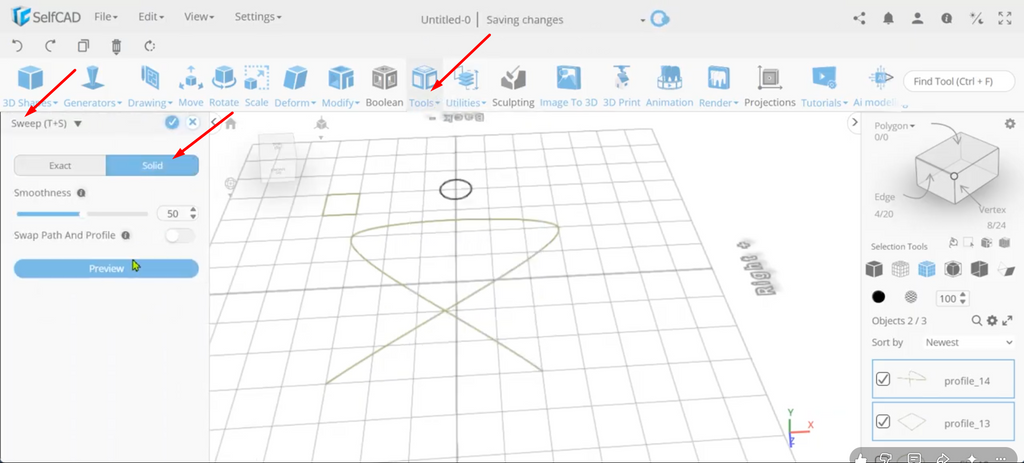The width and height of the screenshot is (1024, 463).
Task: Toggle Swap Path And Profile switch
Action: (x=180, y=236)
